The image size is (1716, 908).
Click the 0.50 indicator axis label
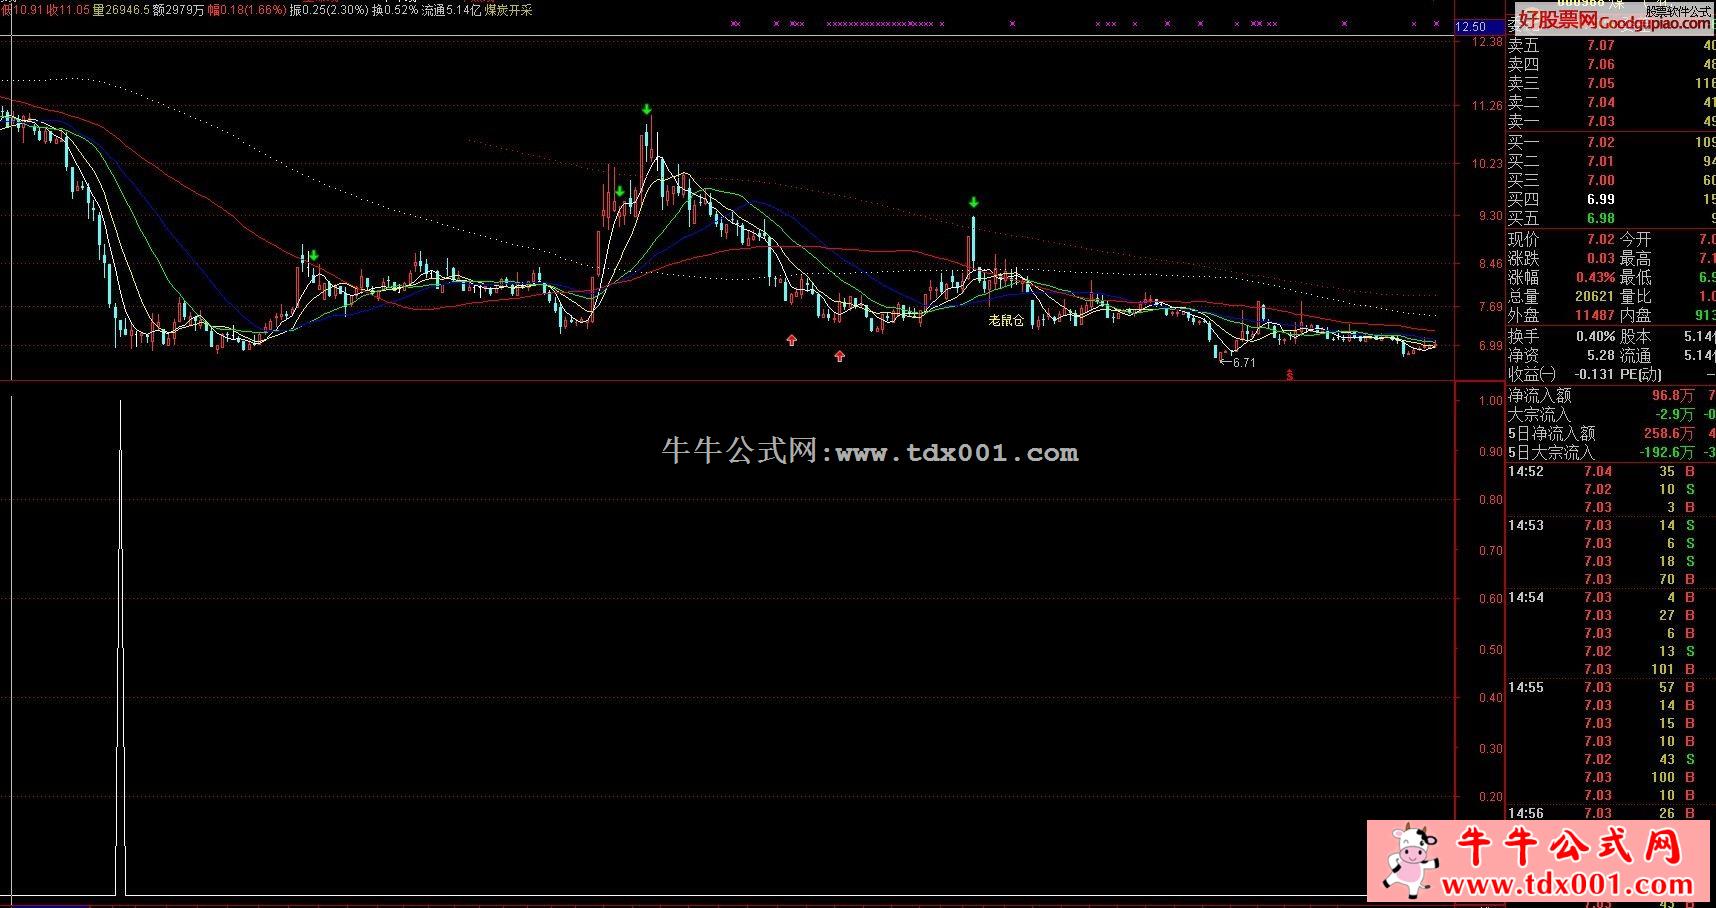point(1491,650)
